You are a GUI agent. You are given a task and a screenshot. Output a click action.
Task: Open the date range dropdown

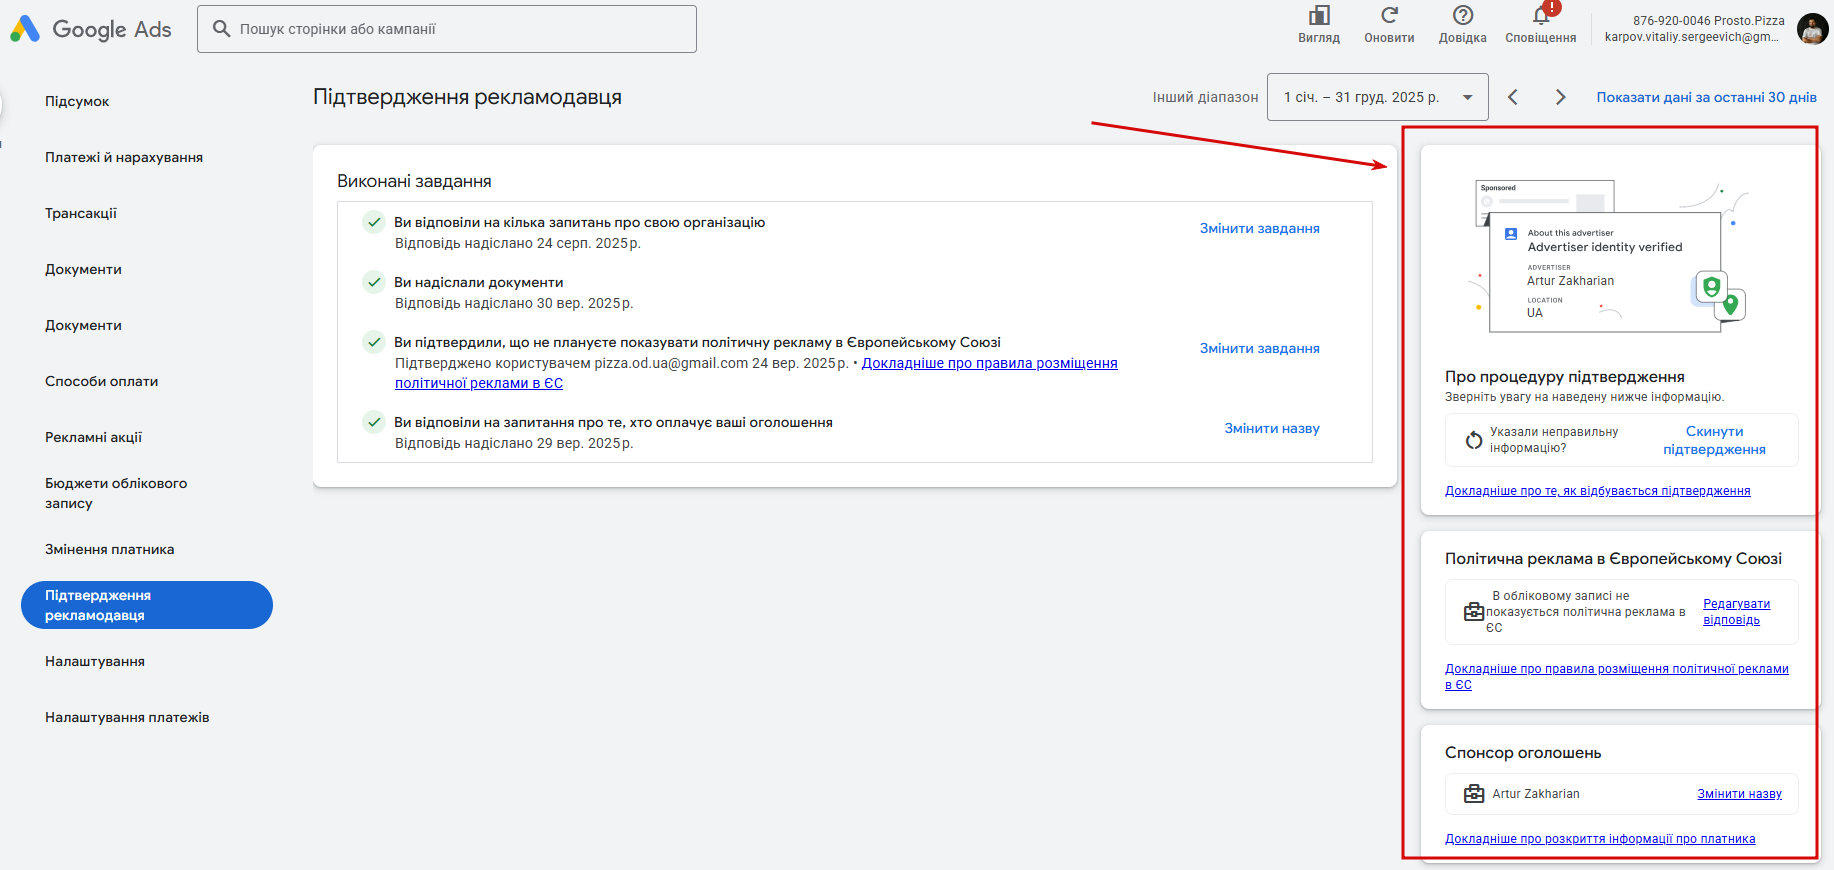[1377, 97]
